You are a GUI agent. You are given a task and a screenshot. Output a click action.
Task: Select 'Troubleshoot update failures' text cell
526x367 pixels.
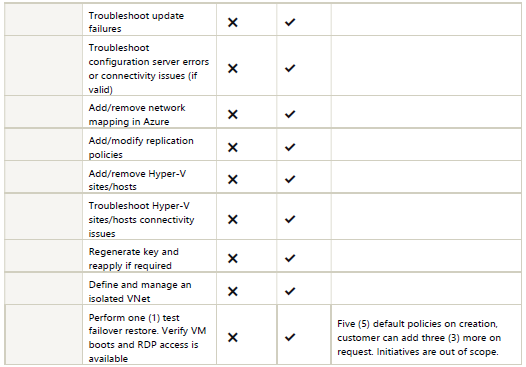tap(149, 19)
